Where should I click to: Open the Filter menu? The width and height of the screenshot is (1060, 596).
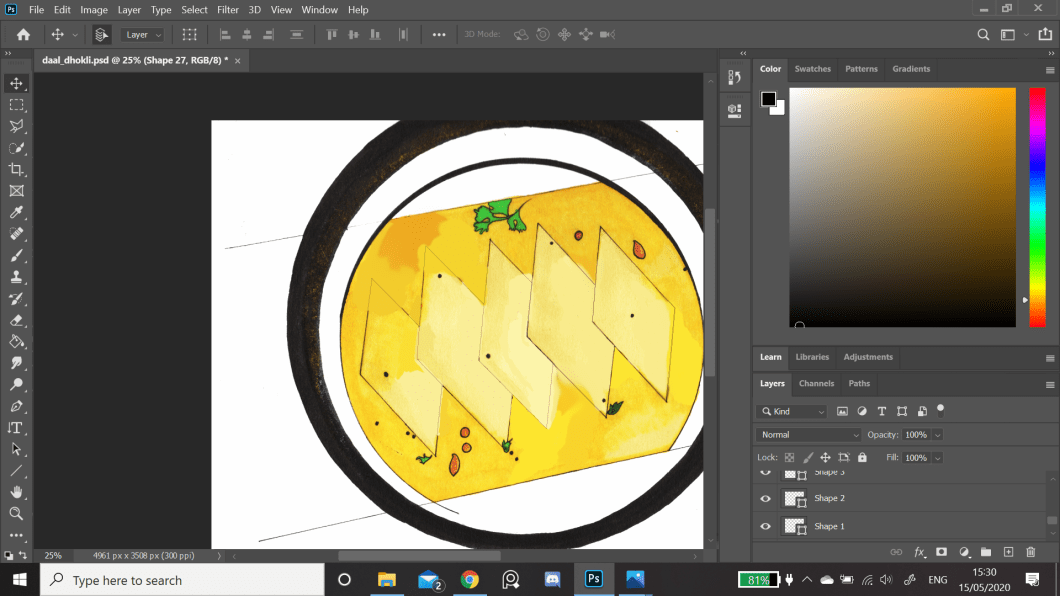pos(228,10)
